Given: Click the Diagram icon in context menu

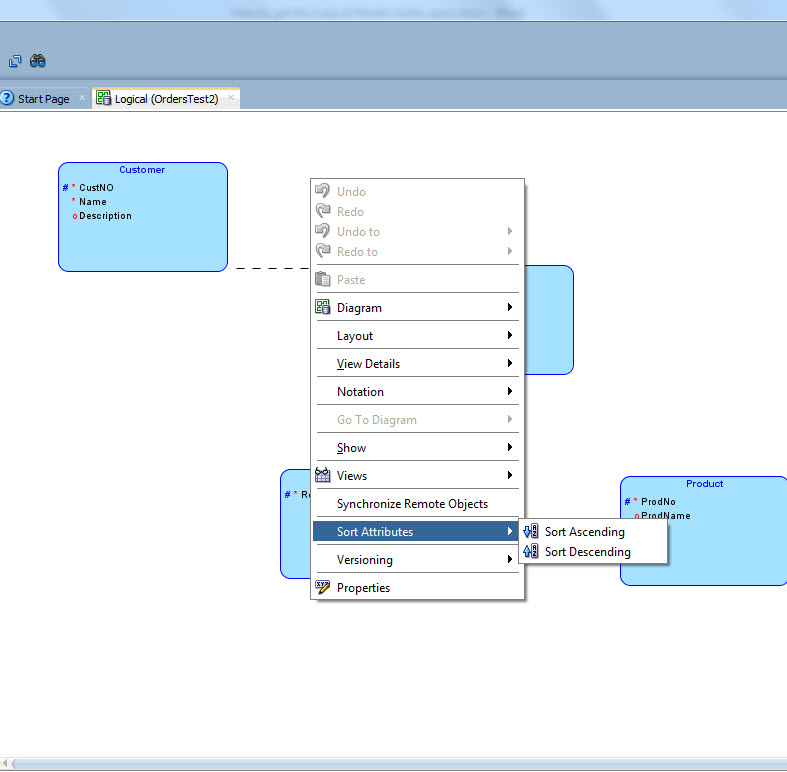Looking at the screenshot, I should pyautogui.click(x=323, y=308).
